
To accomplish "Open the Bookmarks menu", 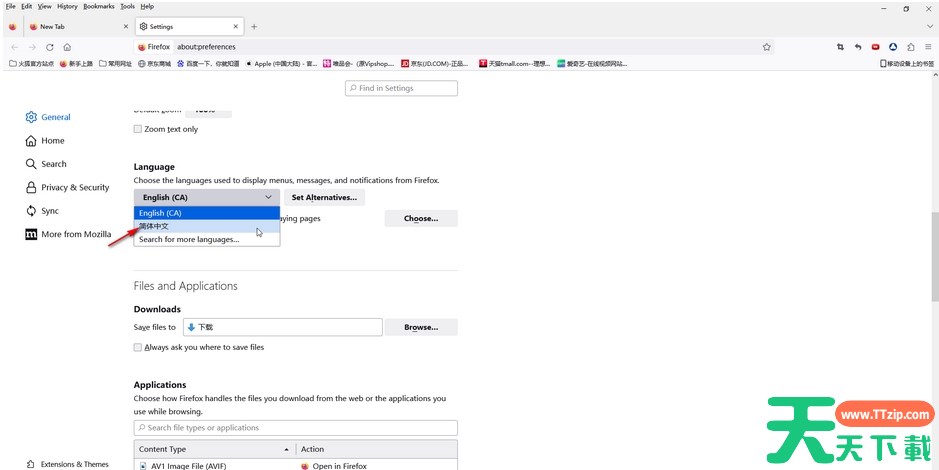I will tap(98, 6).
